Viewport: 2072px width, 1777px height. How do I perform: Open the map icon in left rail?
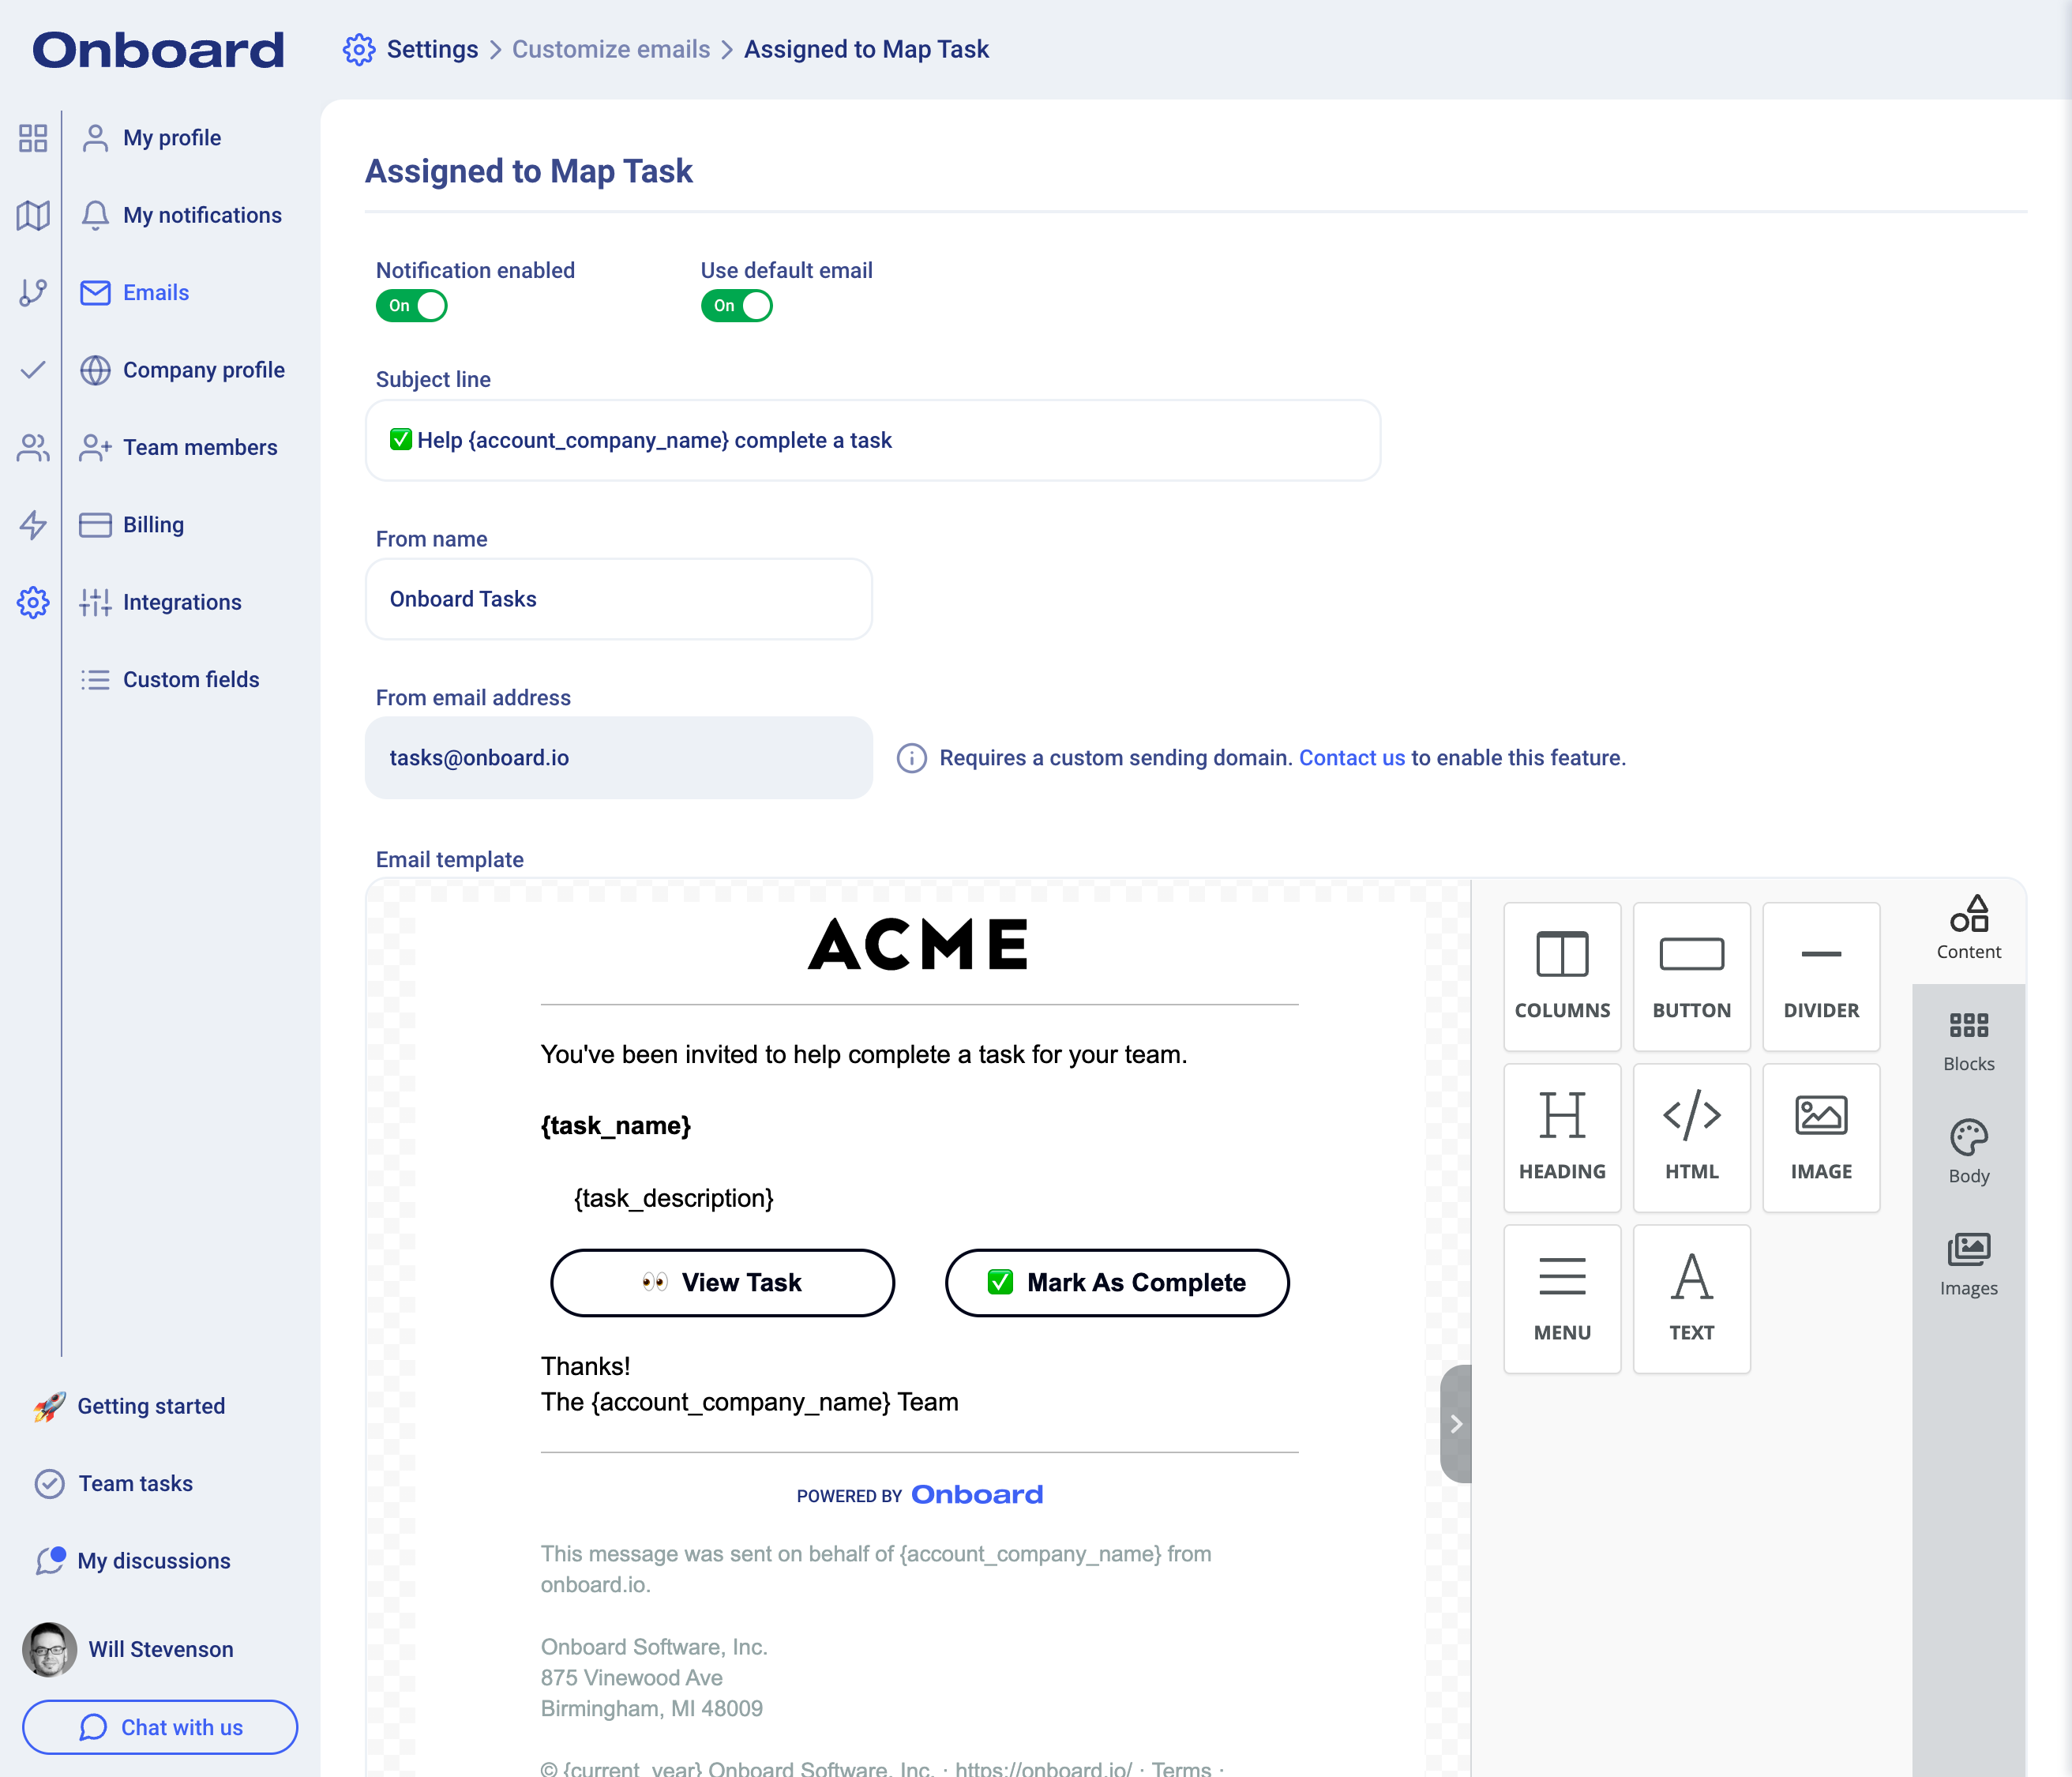33,215
